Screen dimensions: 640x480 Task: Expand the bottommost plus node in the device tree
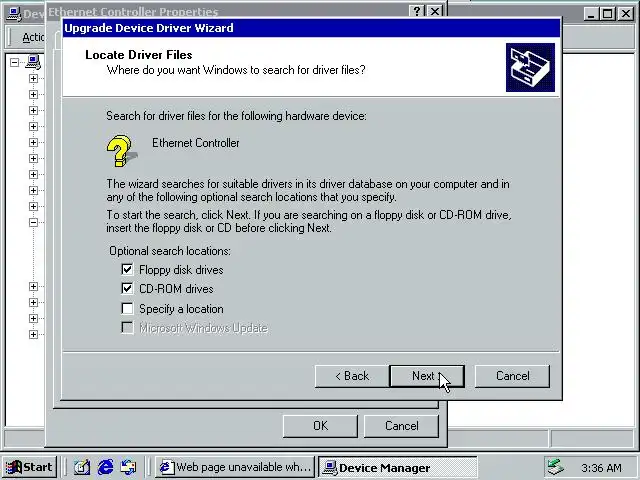[33, 334]
